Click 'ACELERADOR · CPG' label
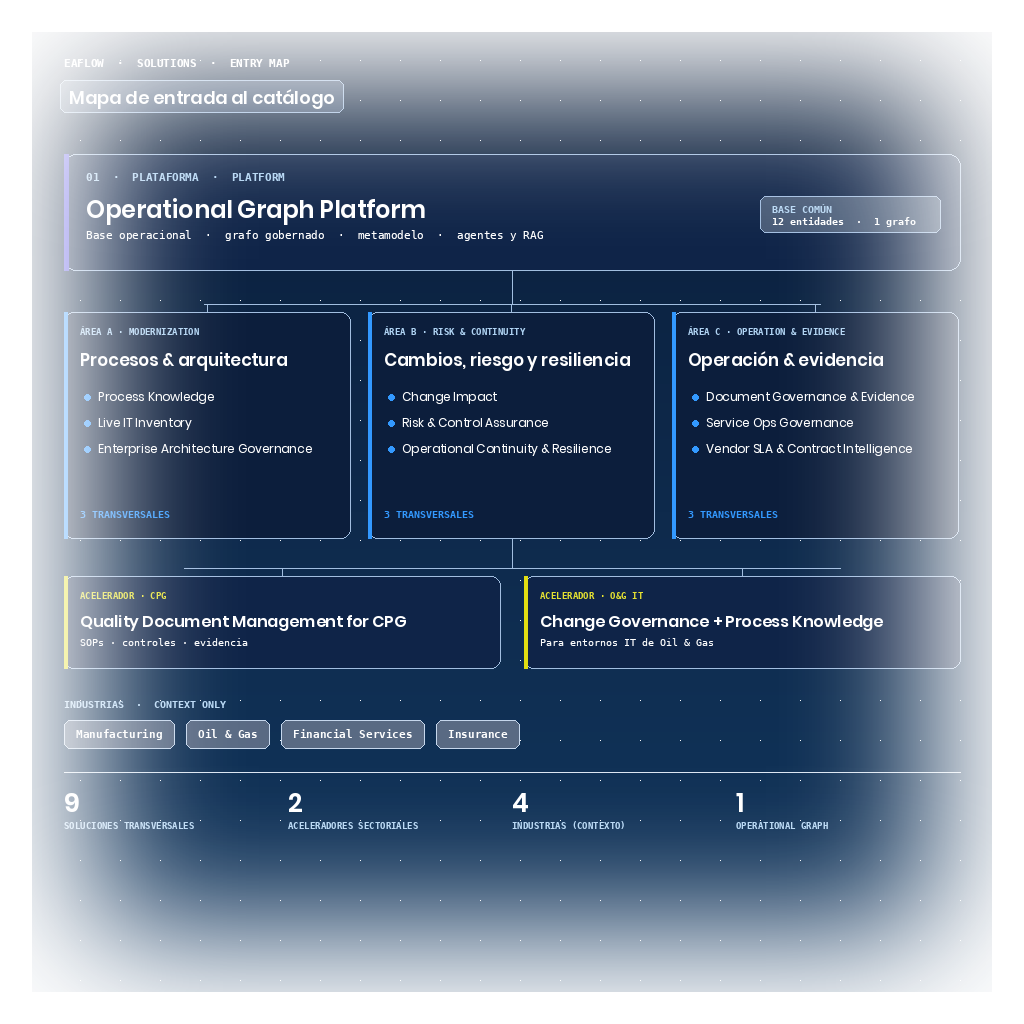The width and height of the screenshot is (1024, 1024). pos(123,596)
